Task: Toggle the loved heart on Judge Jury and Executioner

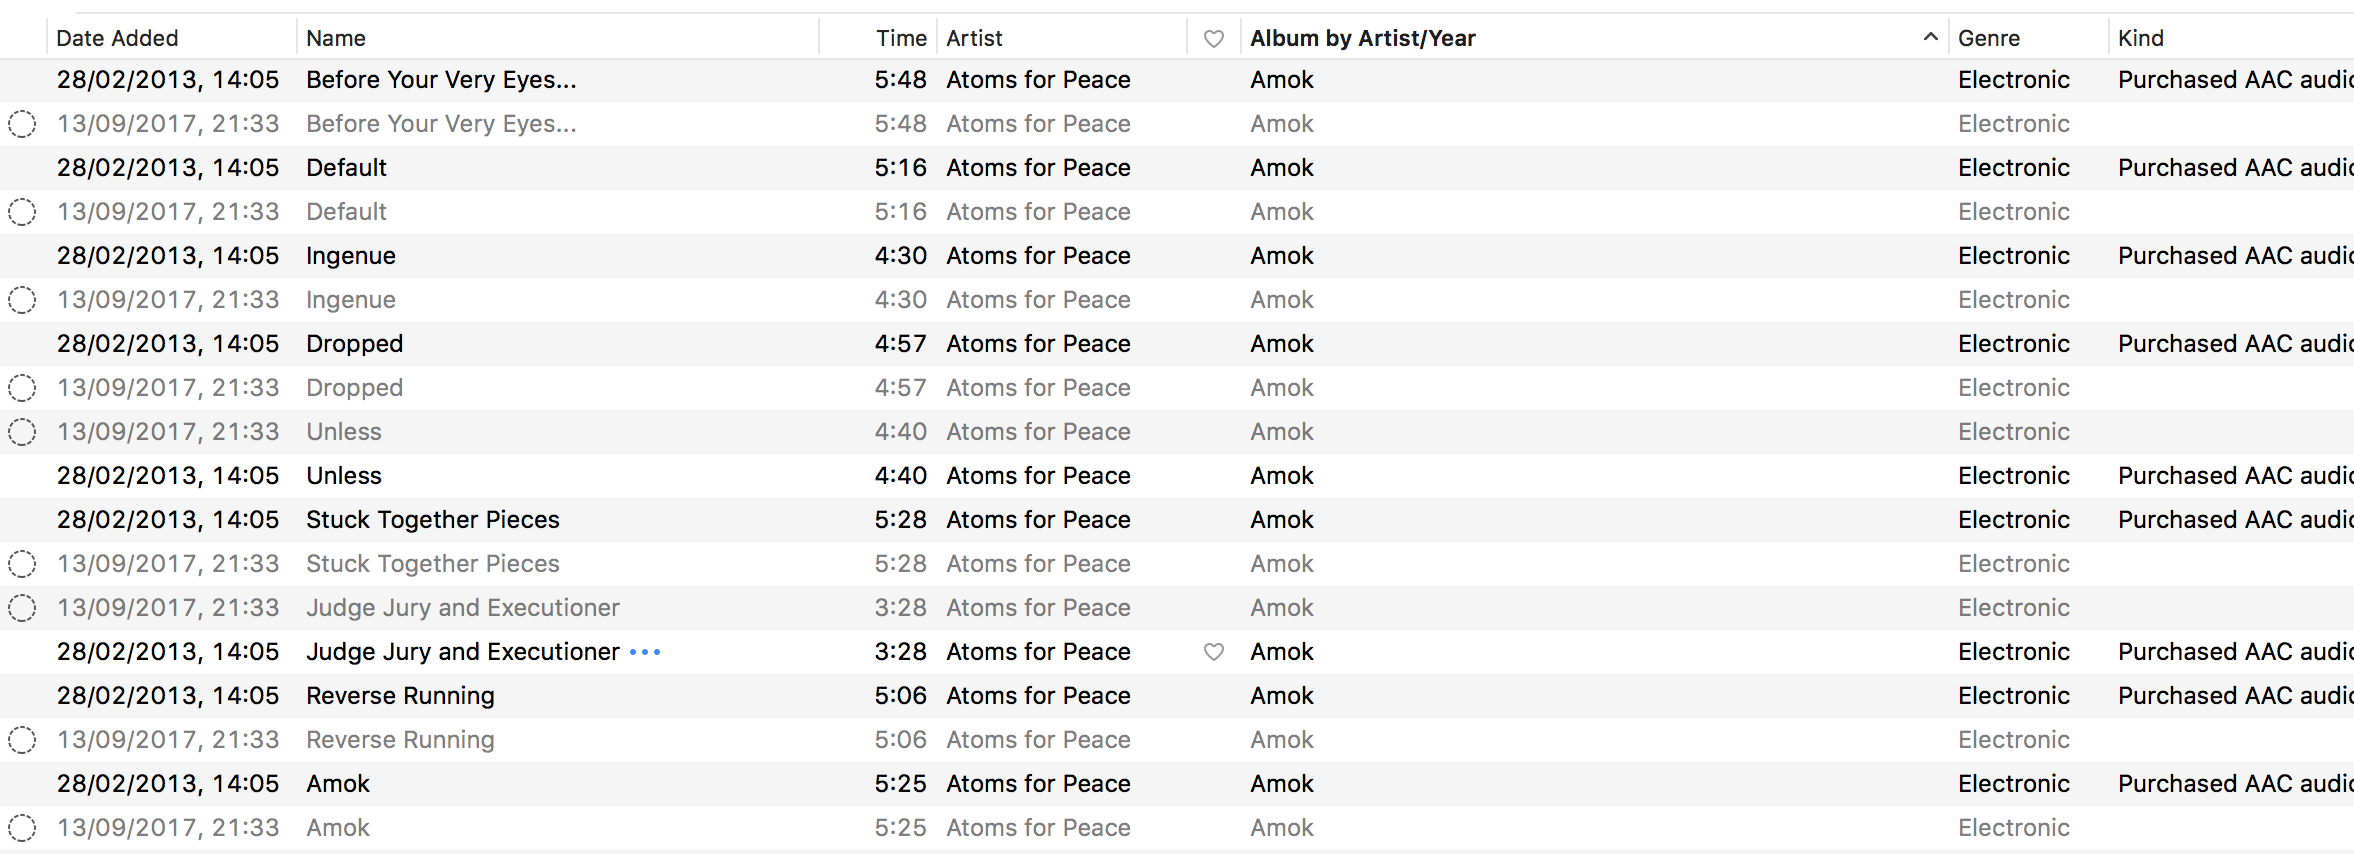Action: click(x=1214, y=651)
